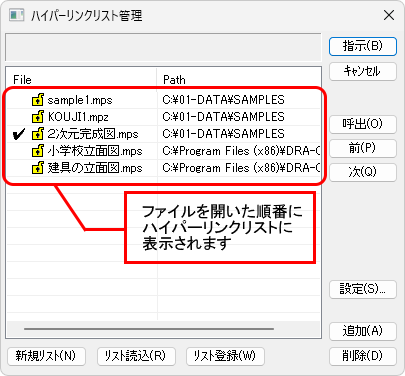Open 設定(S)... settings
Image resolution: width=405 pixels, height=376 pixels.
click(x=363, y=289)
